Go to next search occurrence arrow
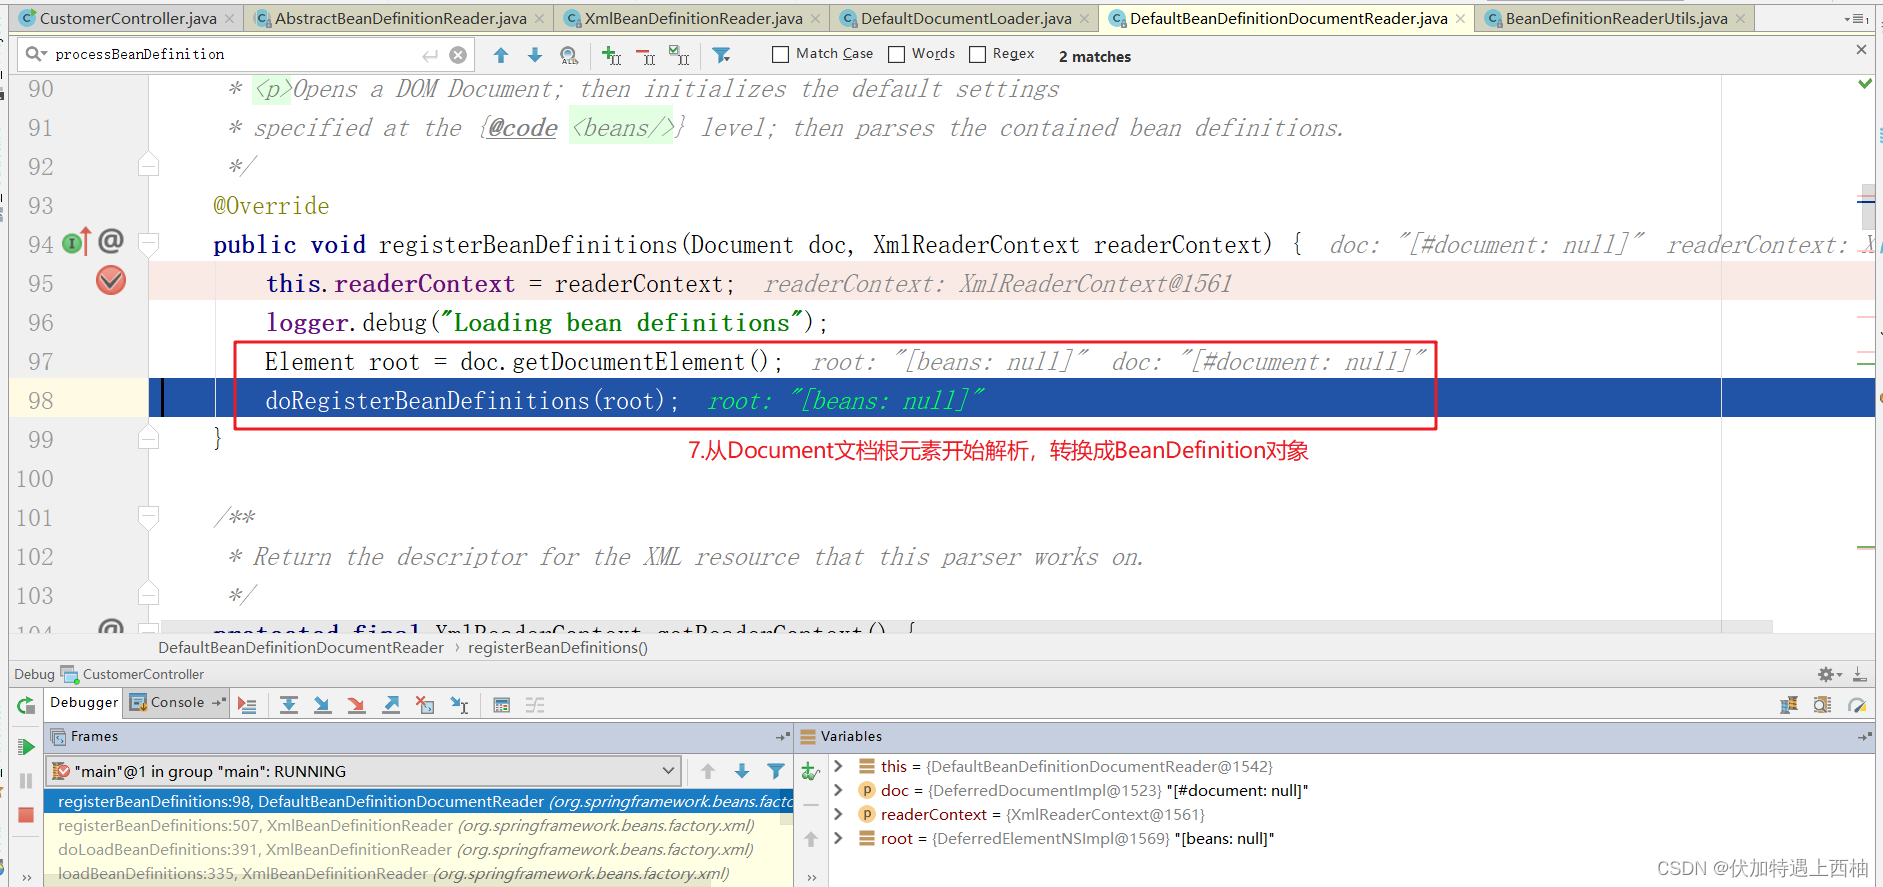1883x887 pixels. coord(535,55)
